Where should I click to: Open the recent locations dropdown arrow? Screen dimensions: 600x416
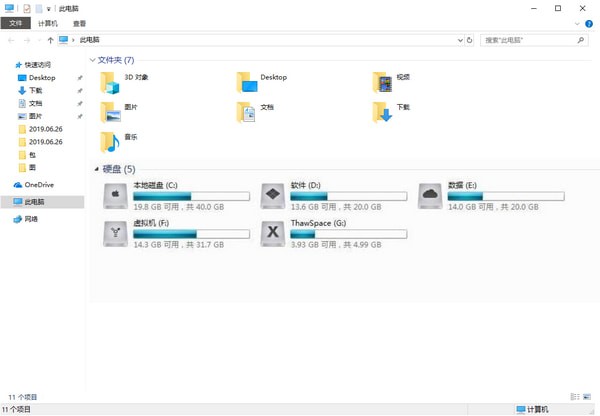click(x=39, y=40)
